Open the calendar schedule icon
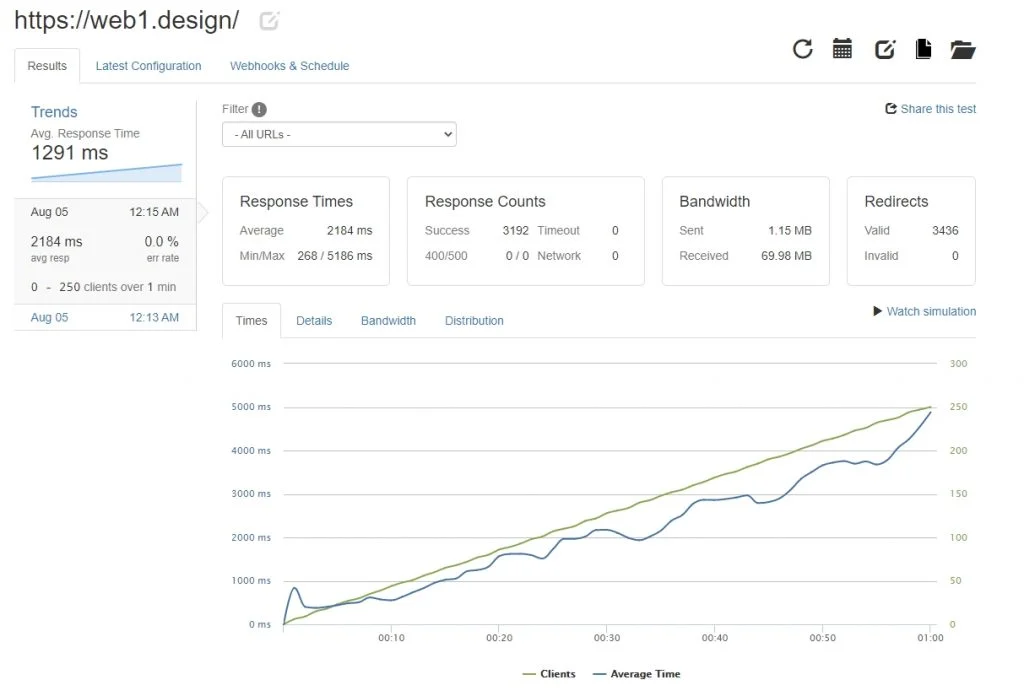The width and height of the screenshot is (1024, 696). coord(842,49)
